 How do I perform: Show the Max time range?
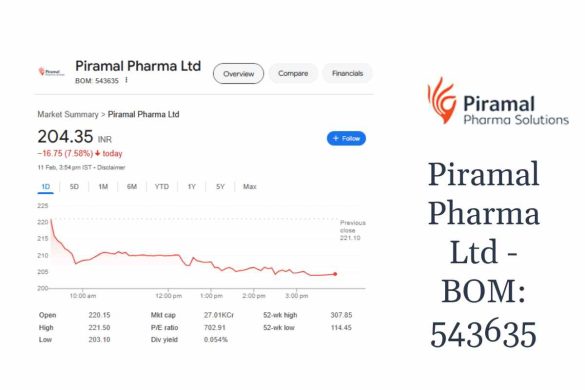pyautogui.click(x=250, y=187)
